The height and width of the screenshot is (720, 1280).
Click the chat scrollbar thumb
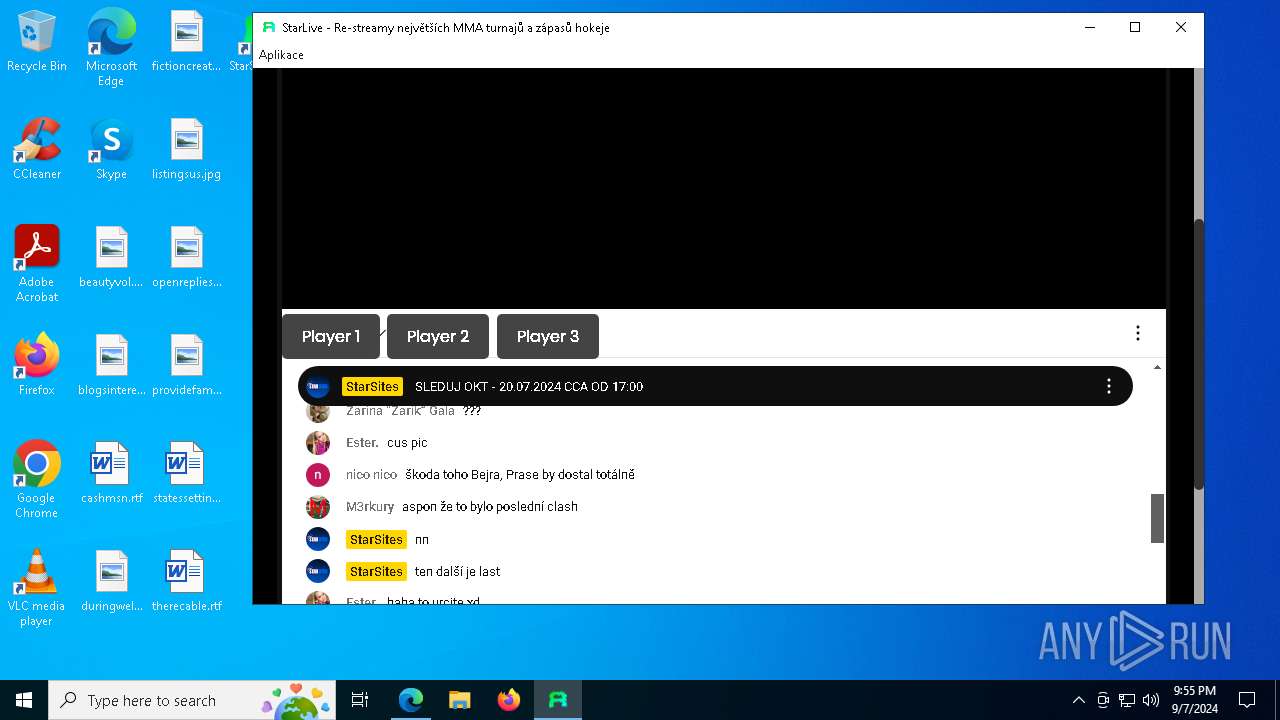pos(1157,518)
